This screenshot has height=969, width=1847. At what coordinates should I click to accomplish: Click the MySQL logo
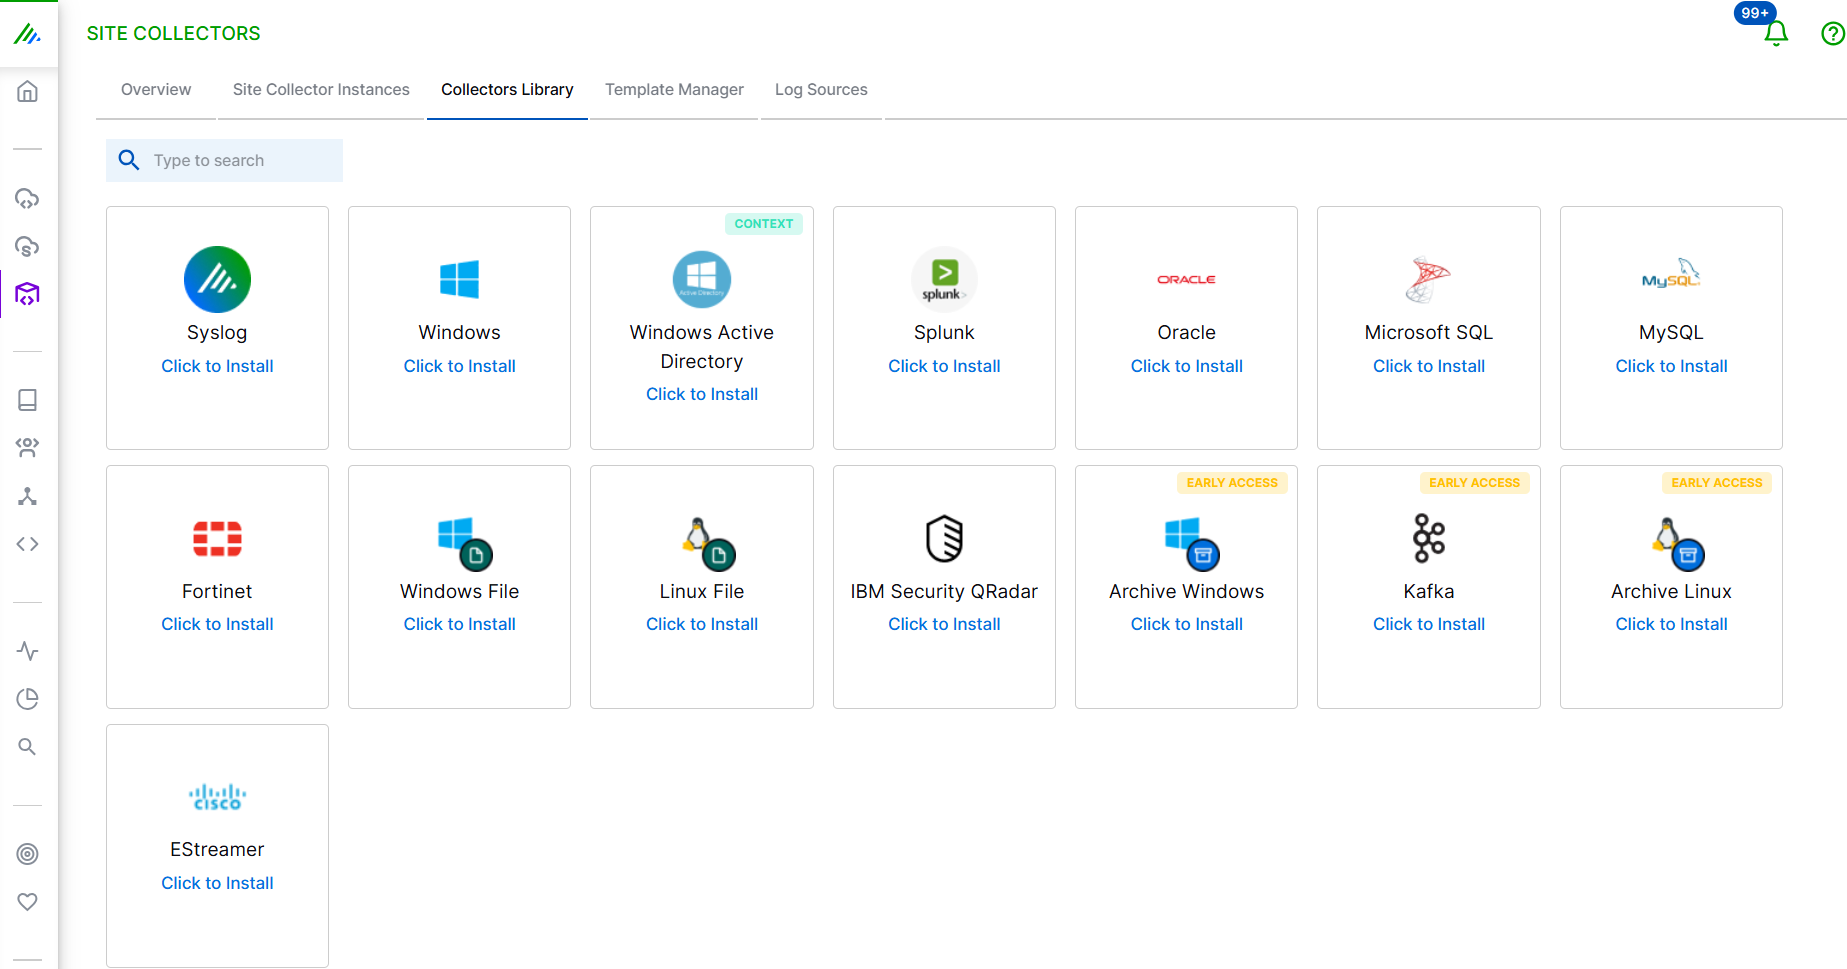[x=1671, y=273]
